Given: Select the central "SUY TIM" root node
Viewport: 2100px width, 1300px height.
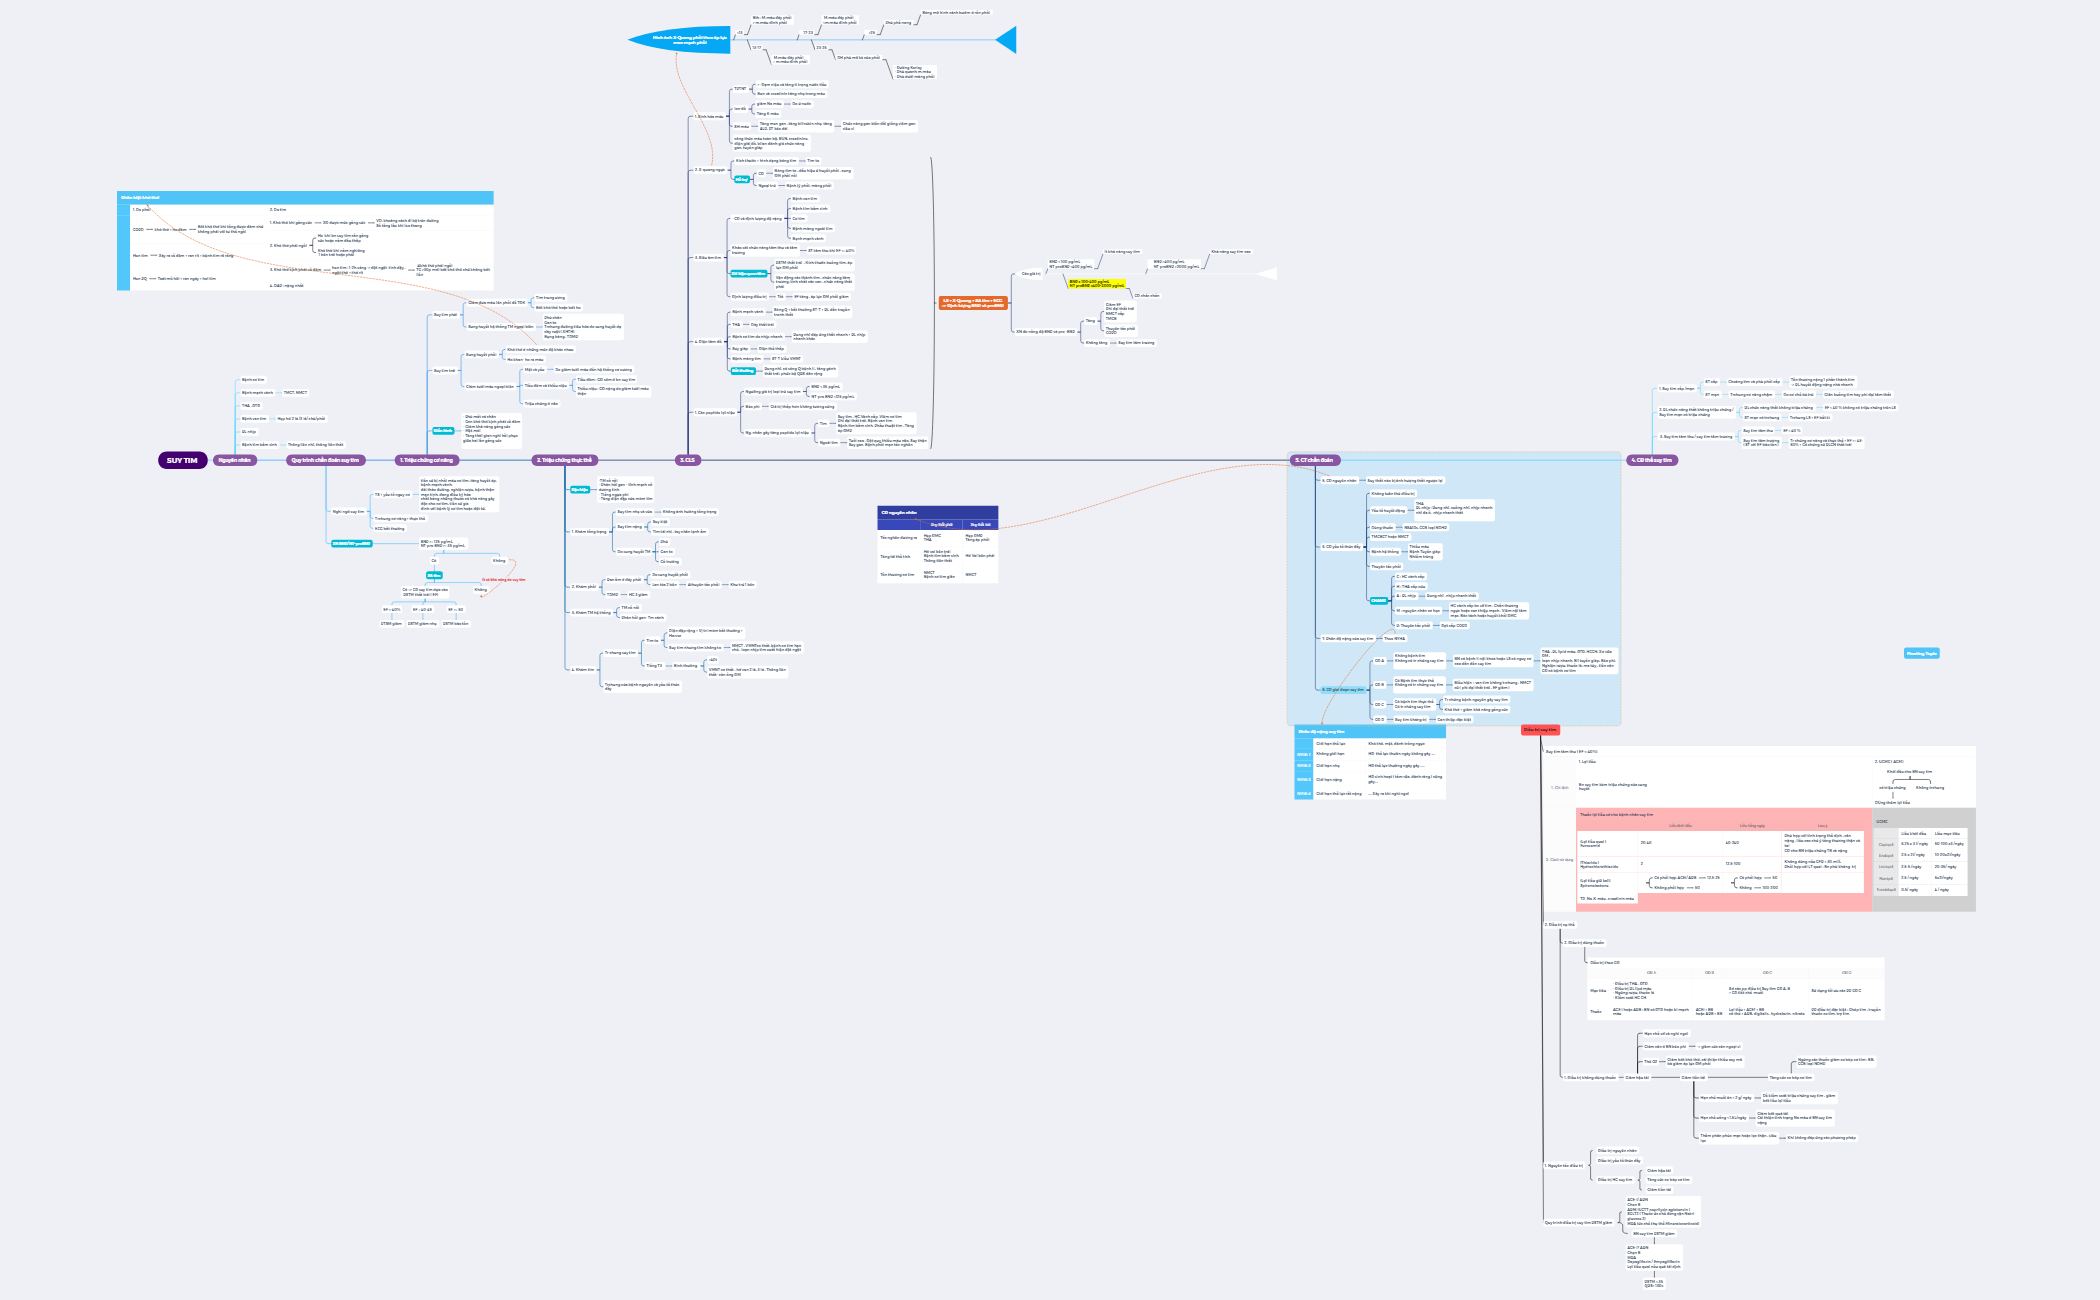Looking at the screenshot, I should click(x=180, y=460).
